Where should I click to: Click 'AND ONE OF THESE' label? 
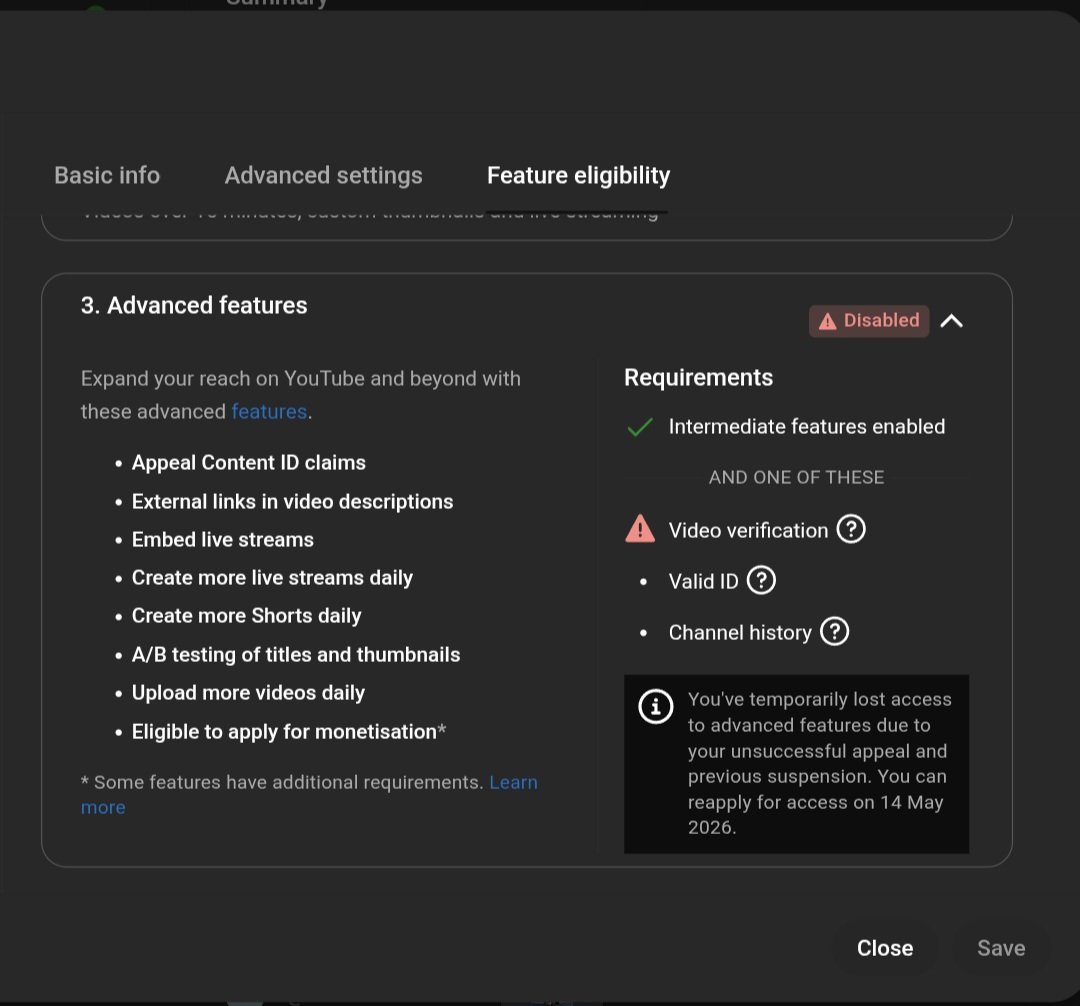[x=796, y=477]
